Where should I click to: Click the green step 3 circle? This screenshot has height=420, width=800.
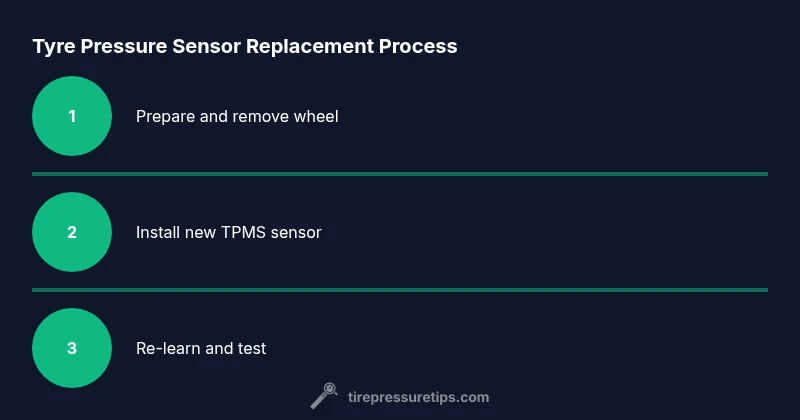[x=72, y=348]
